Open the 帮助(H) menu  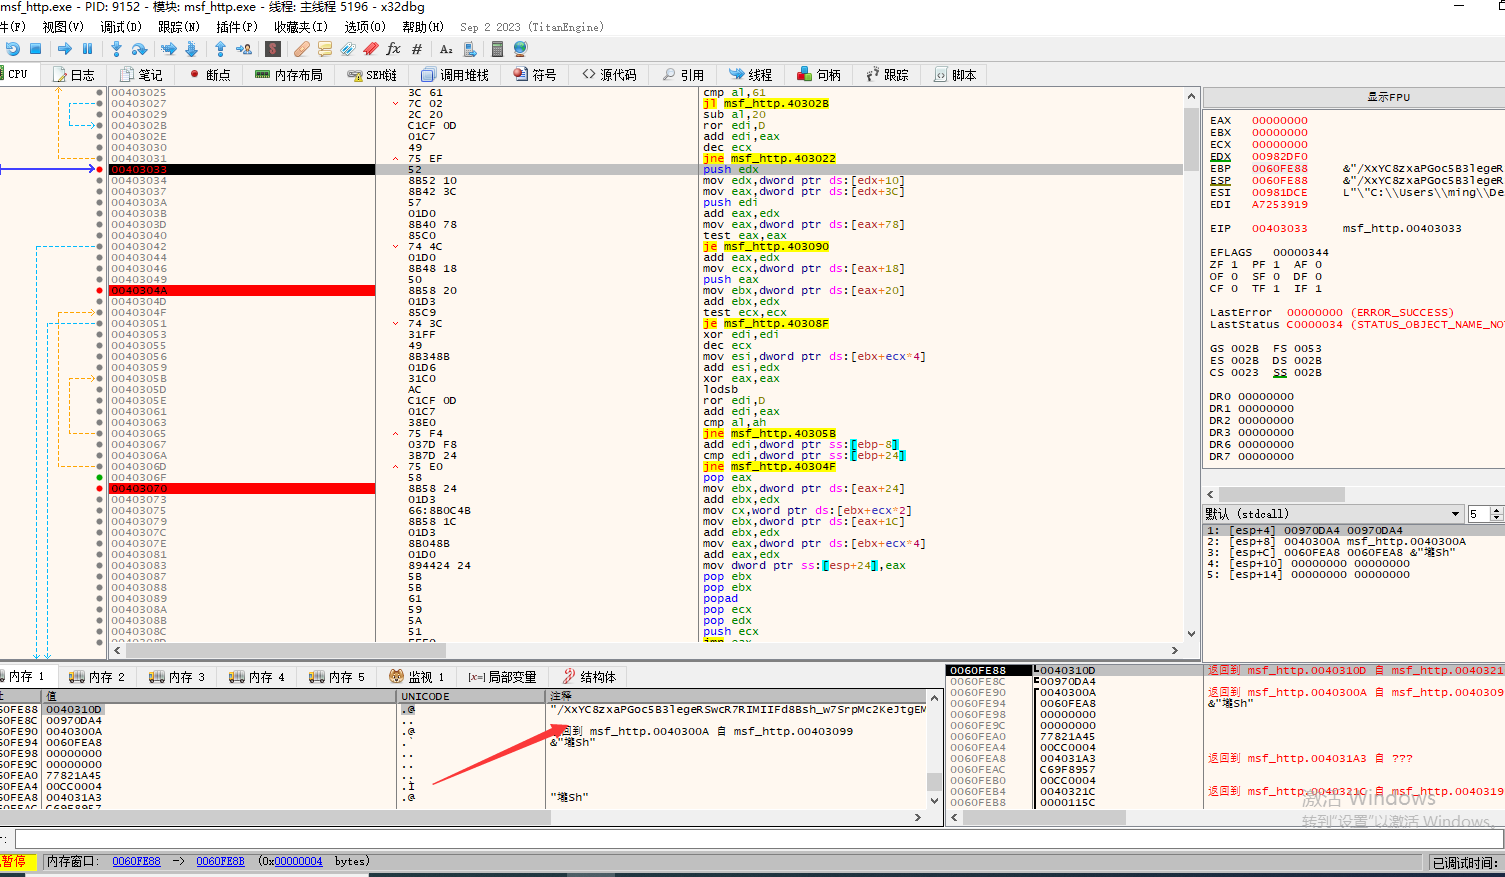click(x=423, y=27)
